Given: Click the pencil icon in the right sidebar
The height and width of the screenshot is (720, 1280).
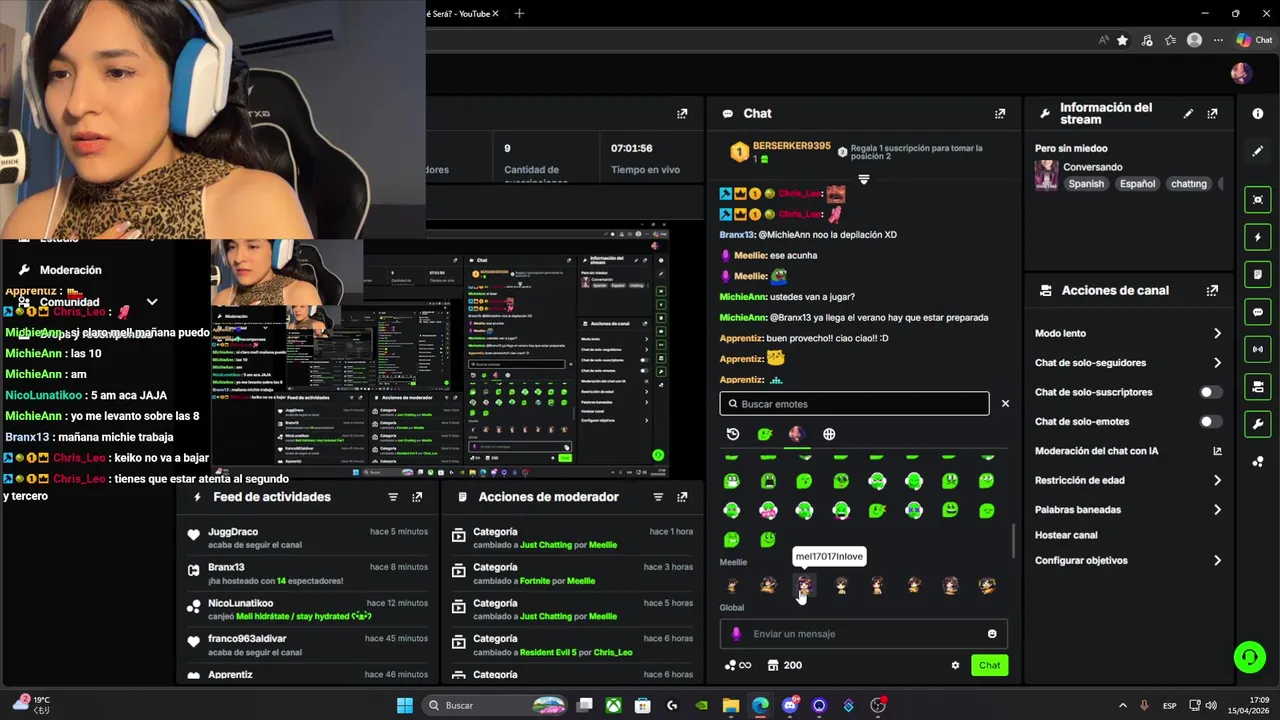Looking at the screenshot, I should tap(1258, 151).
